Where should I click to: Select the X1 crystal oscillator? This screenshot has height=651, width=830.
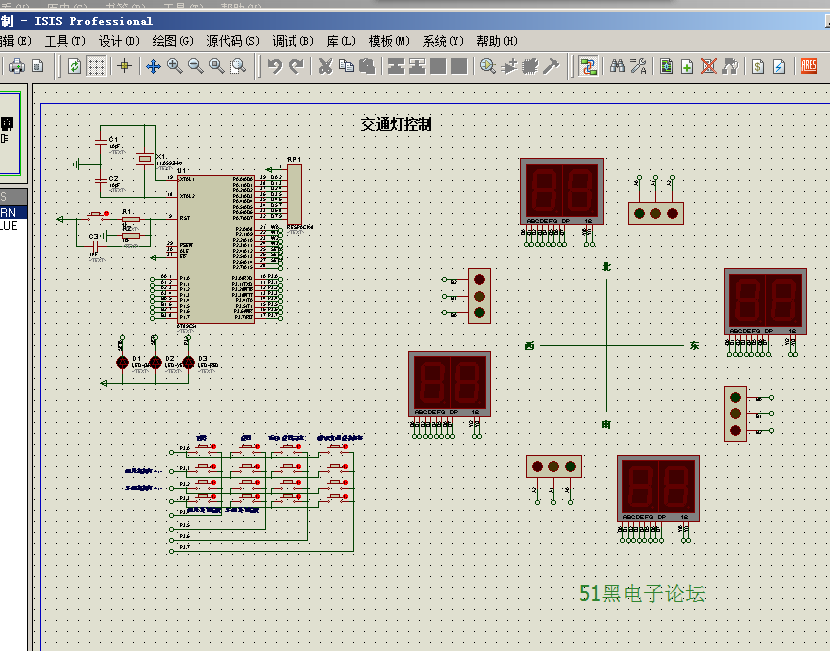[145, 159]
